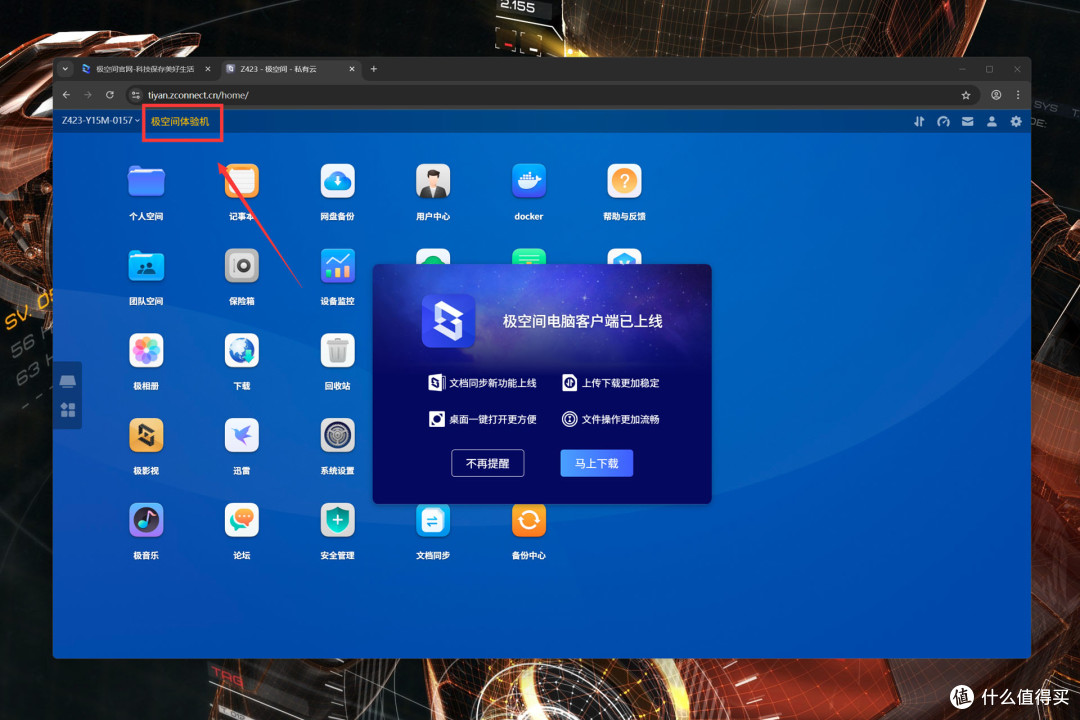The width and height of the screenshot is (1080, 720).
Task: Go back in the browser
Action: coord(66,95)
